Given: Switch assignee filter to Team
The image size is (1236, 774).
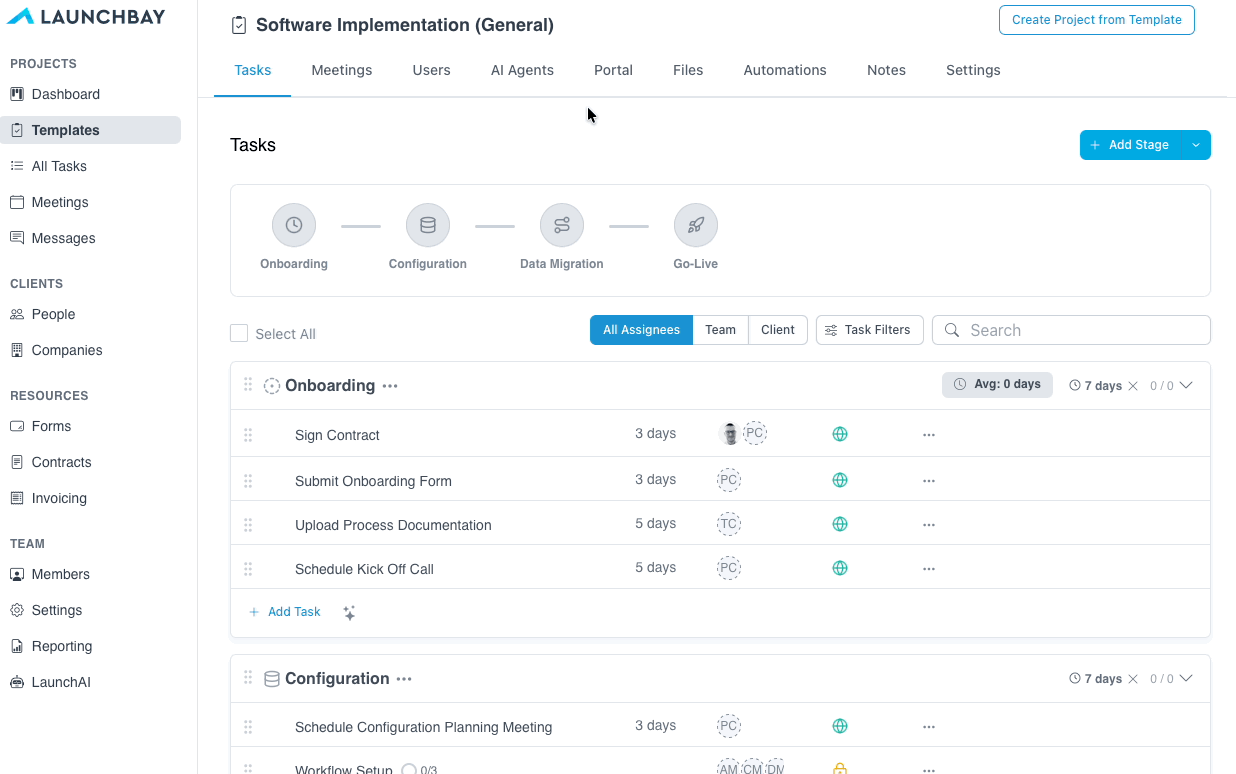Looking at the screenshot, I should [x=720, y=330].
